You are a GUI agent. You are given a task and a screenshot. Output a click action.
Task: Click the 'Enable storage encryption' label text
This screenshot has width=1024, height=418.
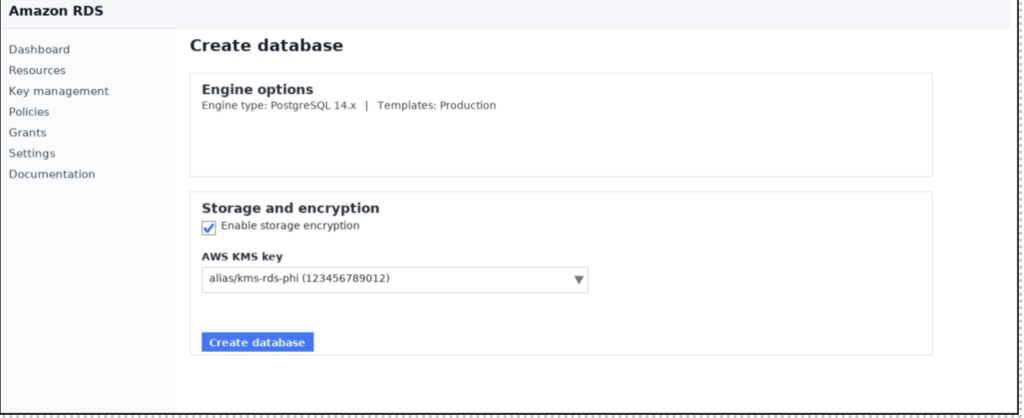[290, 226]
